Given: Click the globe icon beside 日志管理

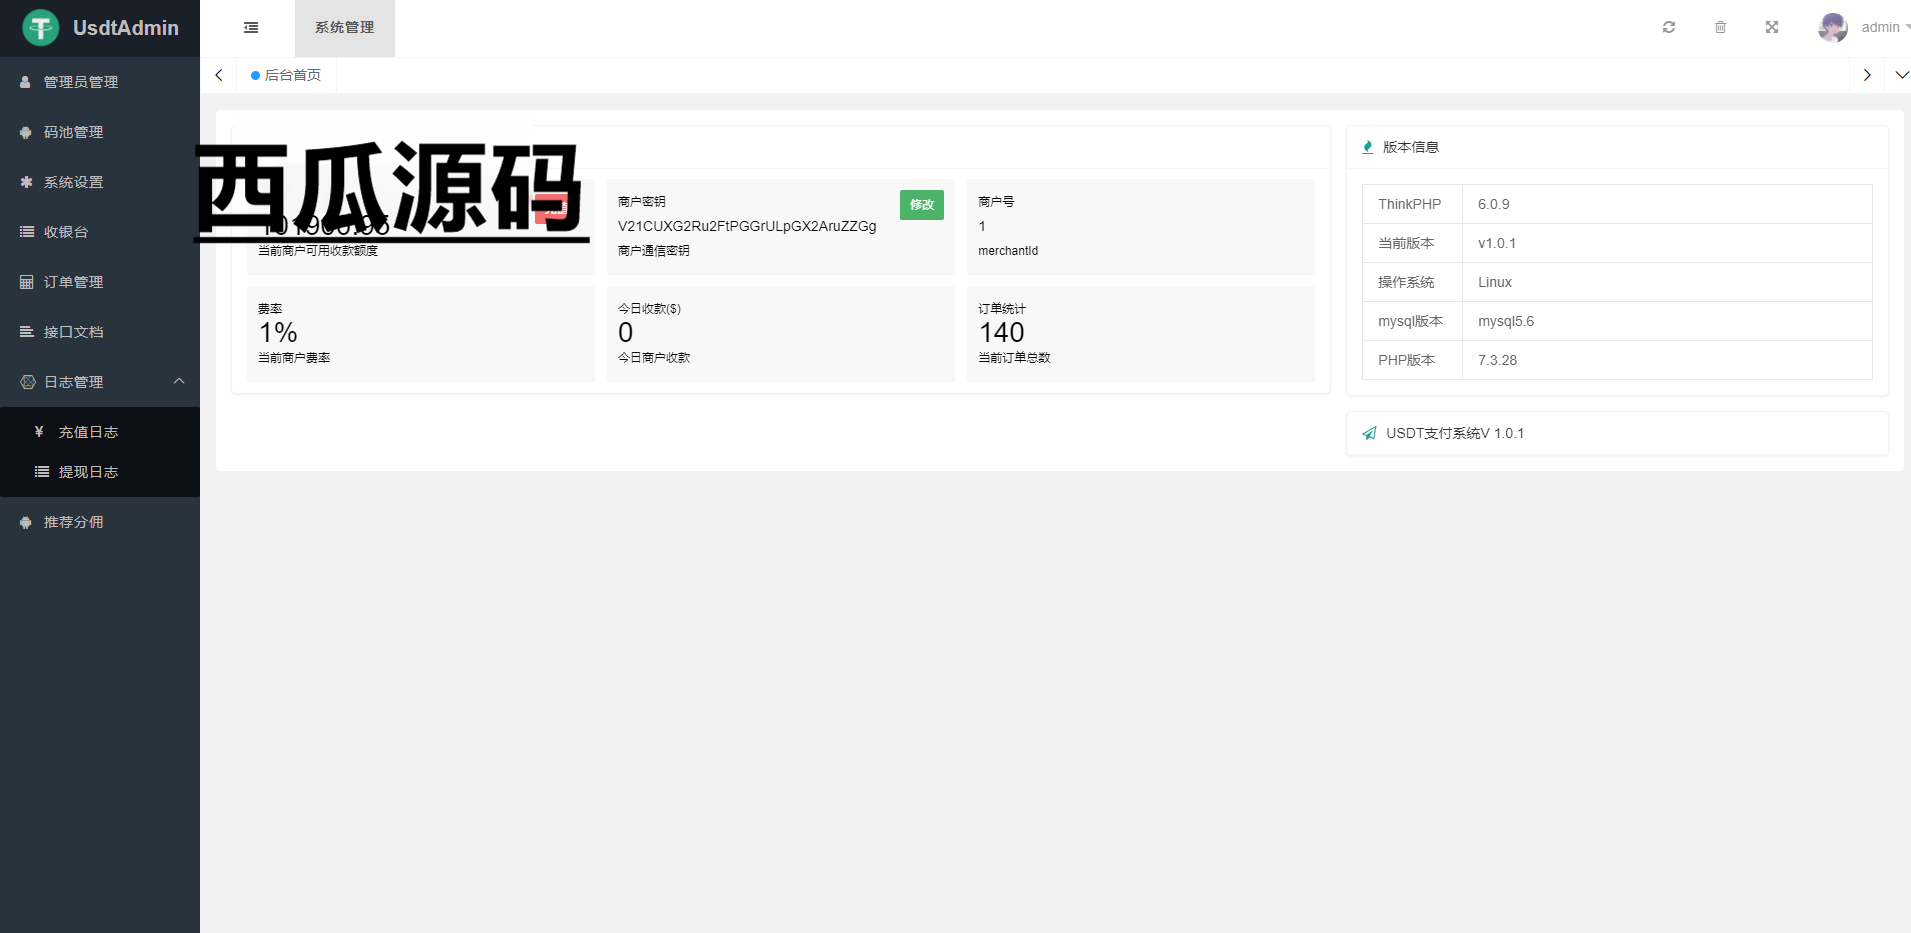Looking at the screenshot, I should [x=27, y=382].
